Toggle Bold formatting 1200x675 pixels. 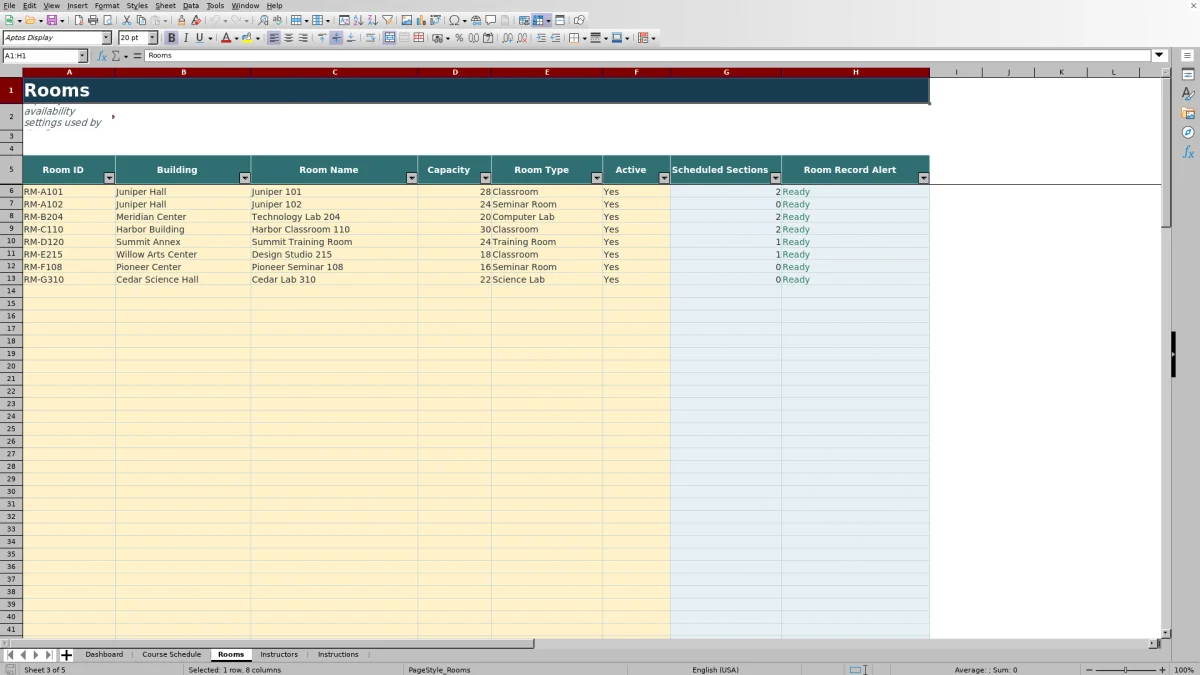171,38
